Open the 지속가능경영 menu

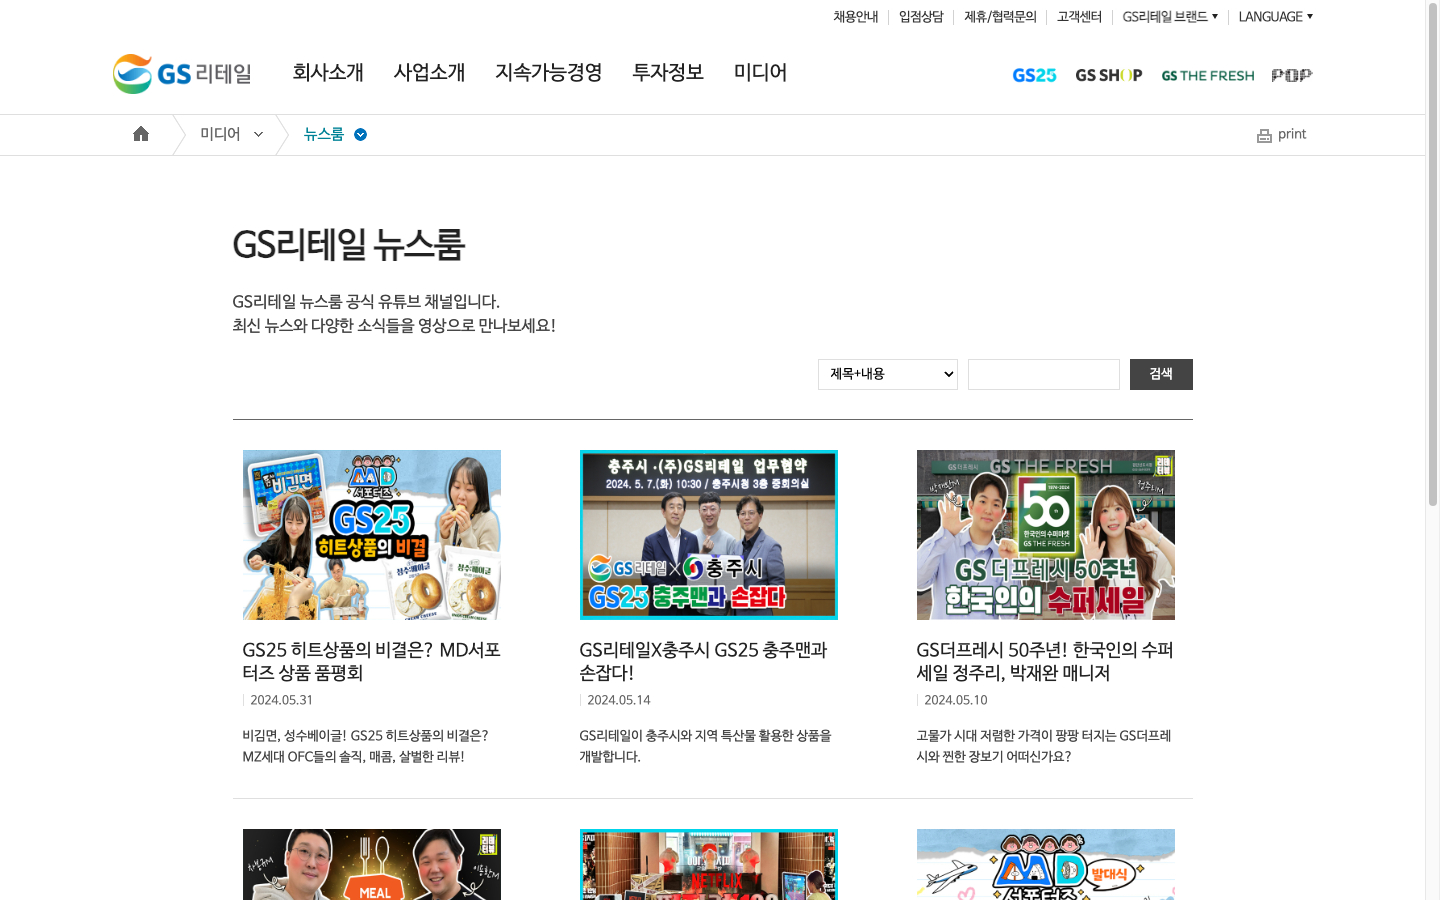coord(549,72)
